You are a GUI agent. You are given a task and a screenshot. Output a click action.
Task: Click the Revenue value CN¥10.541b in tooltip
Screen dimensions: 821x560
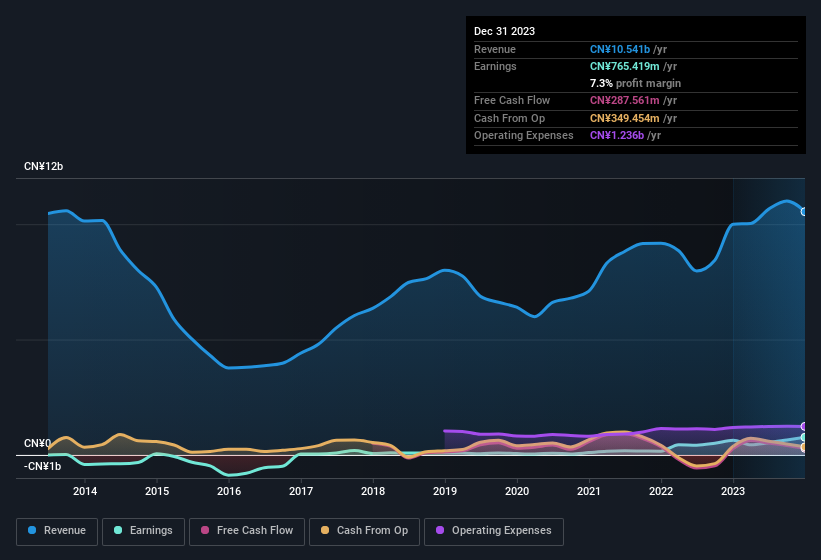tap(622, 49)
